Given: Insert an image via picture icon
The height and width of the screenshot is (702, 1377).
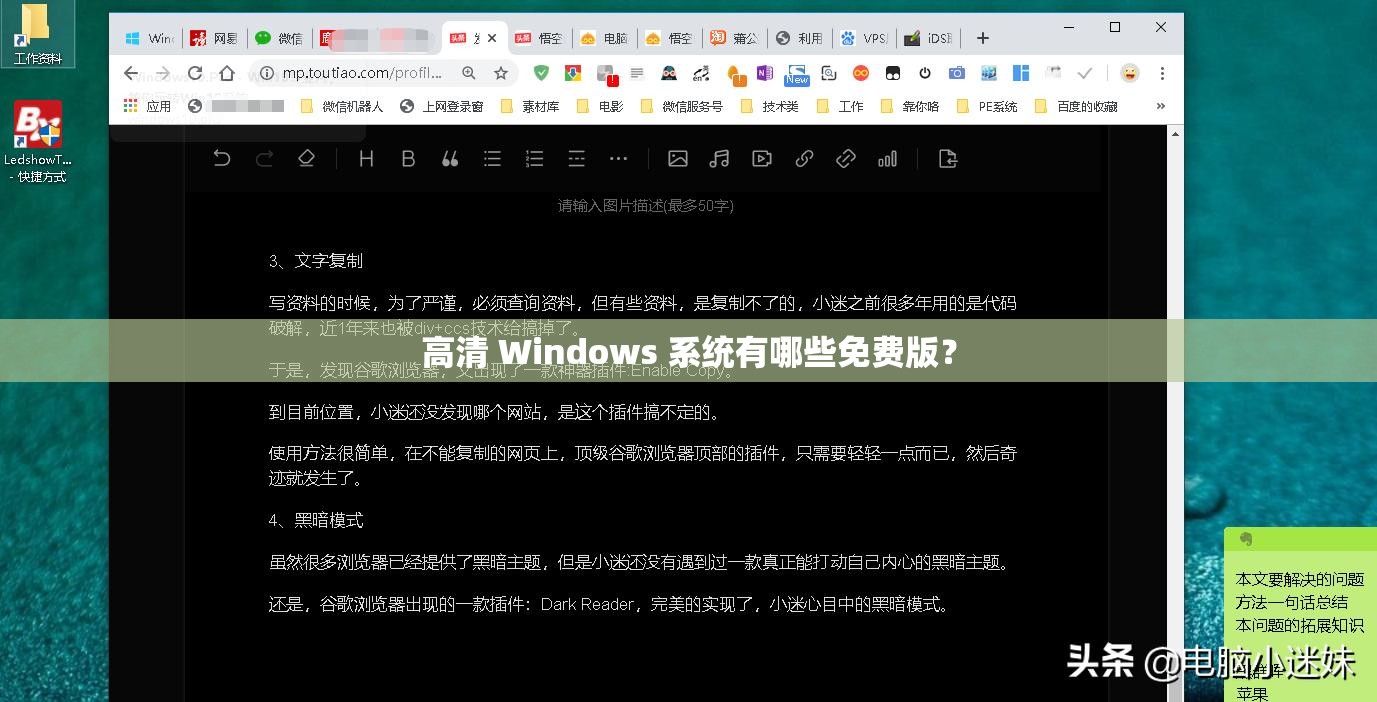Looking at the screenshot, I should (678, 158).
